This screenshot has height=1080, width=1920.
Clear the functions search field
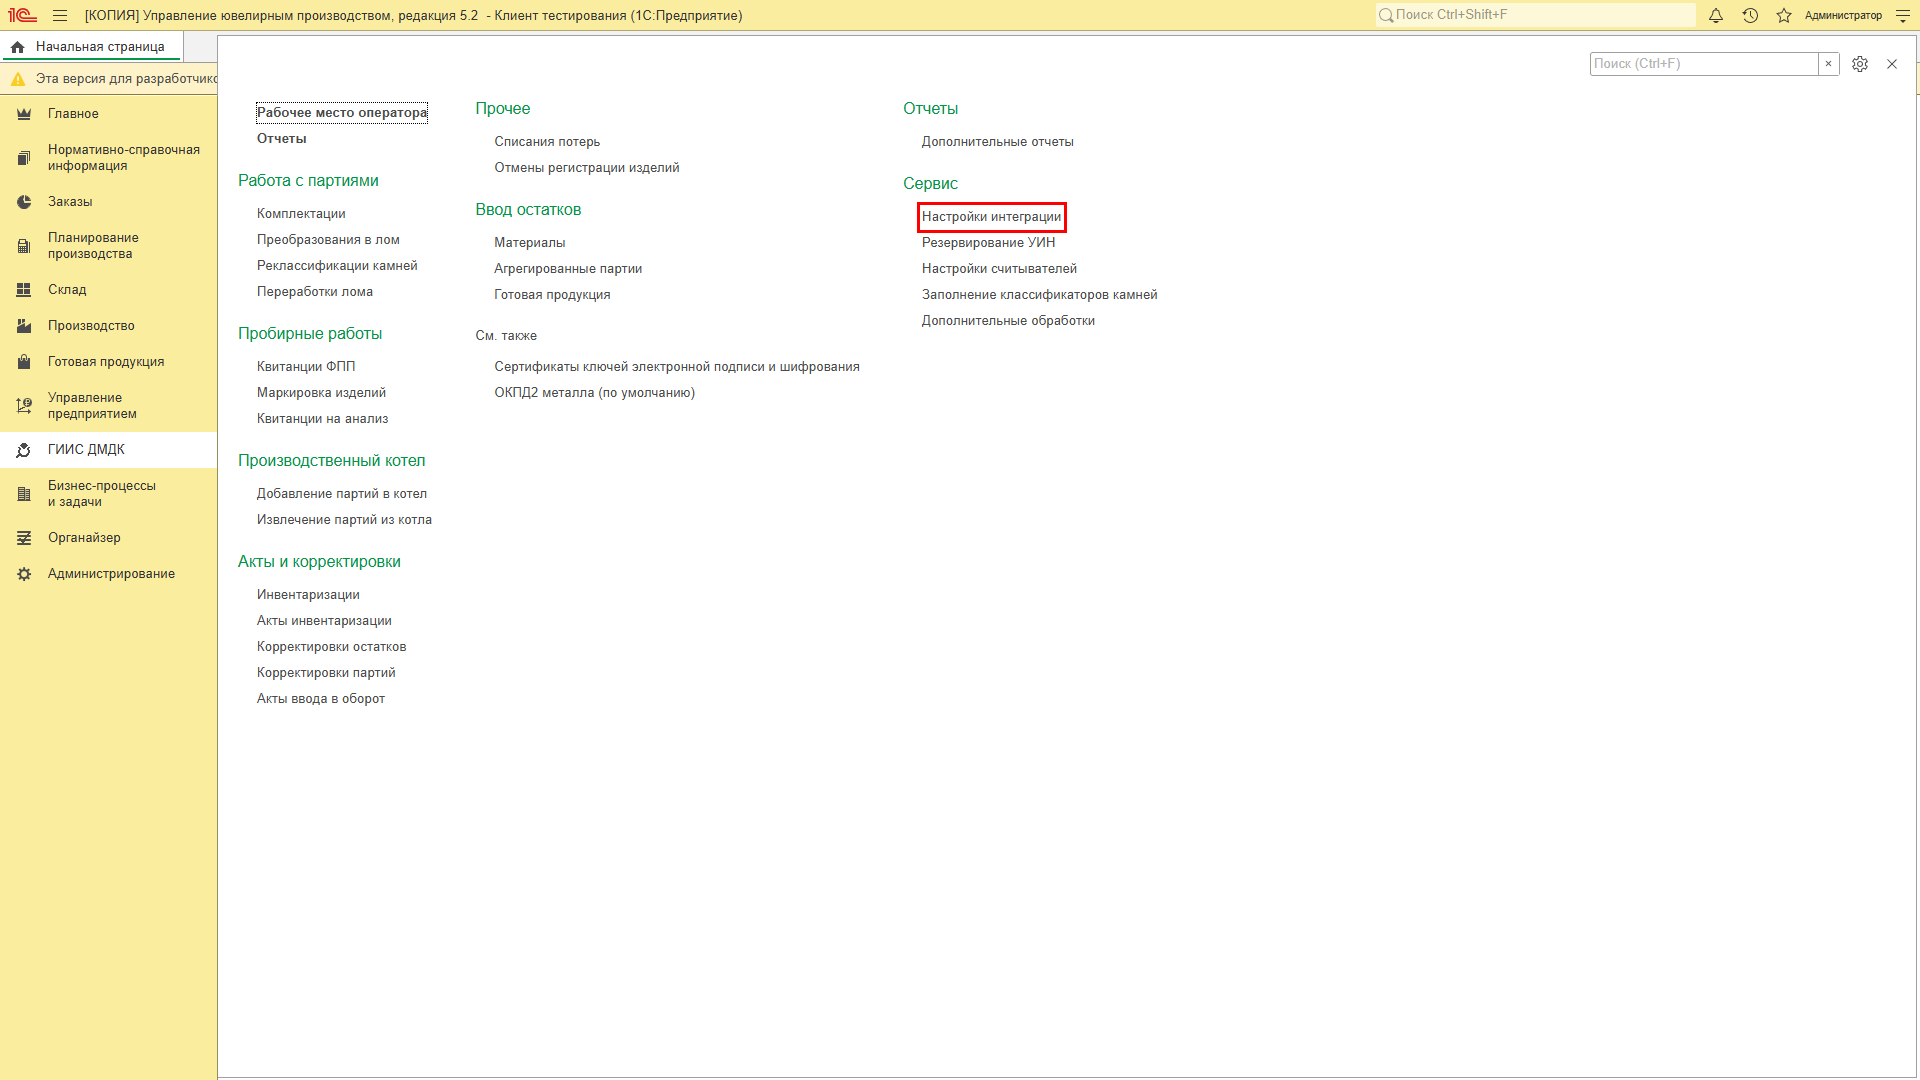click(1828, 64)
